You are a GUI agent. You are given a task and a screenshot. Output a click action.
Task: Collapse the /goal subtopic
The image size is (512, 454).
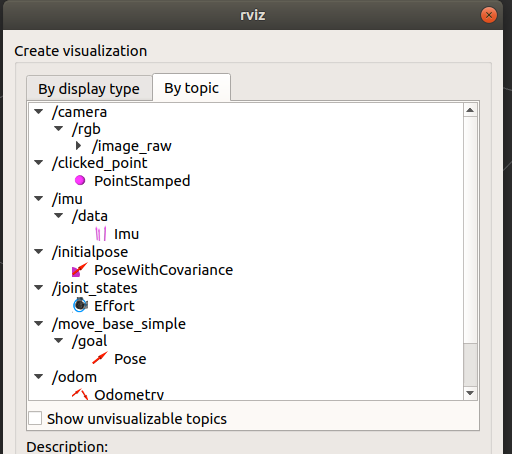tap(59, 341)
